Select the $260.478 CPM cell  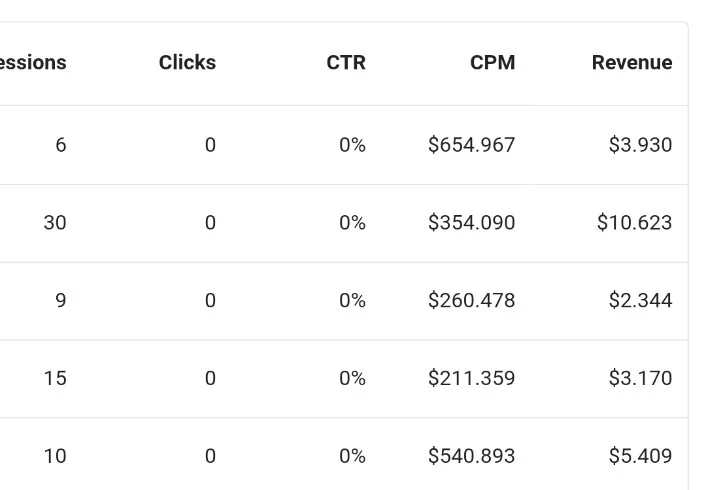coord(471,300)
